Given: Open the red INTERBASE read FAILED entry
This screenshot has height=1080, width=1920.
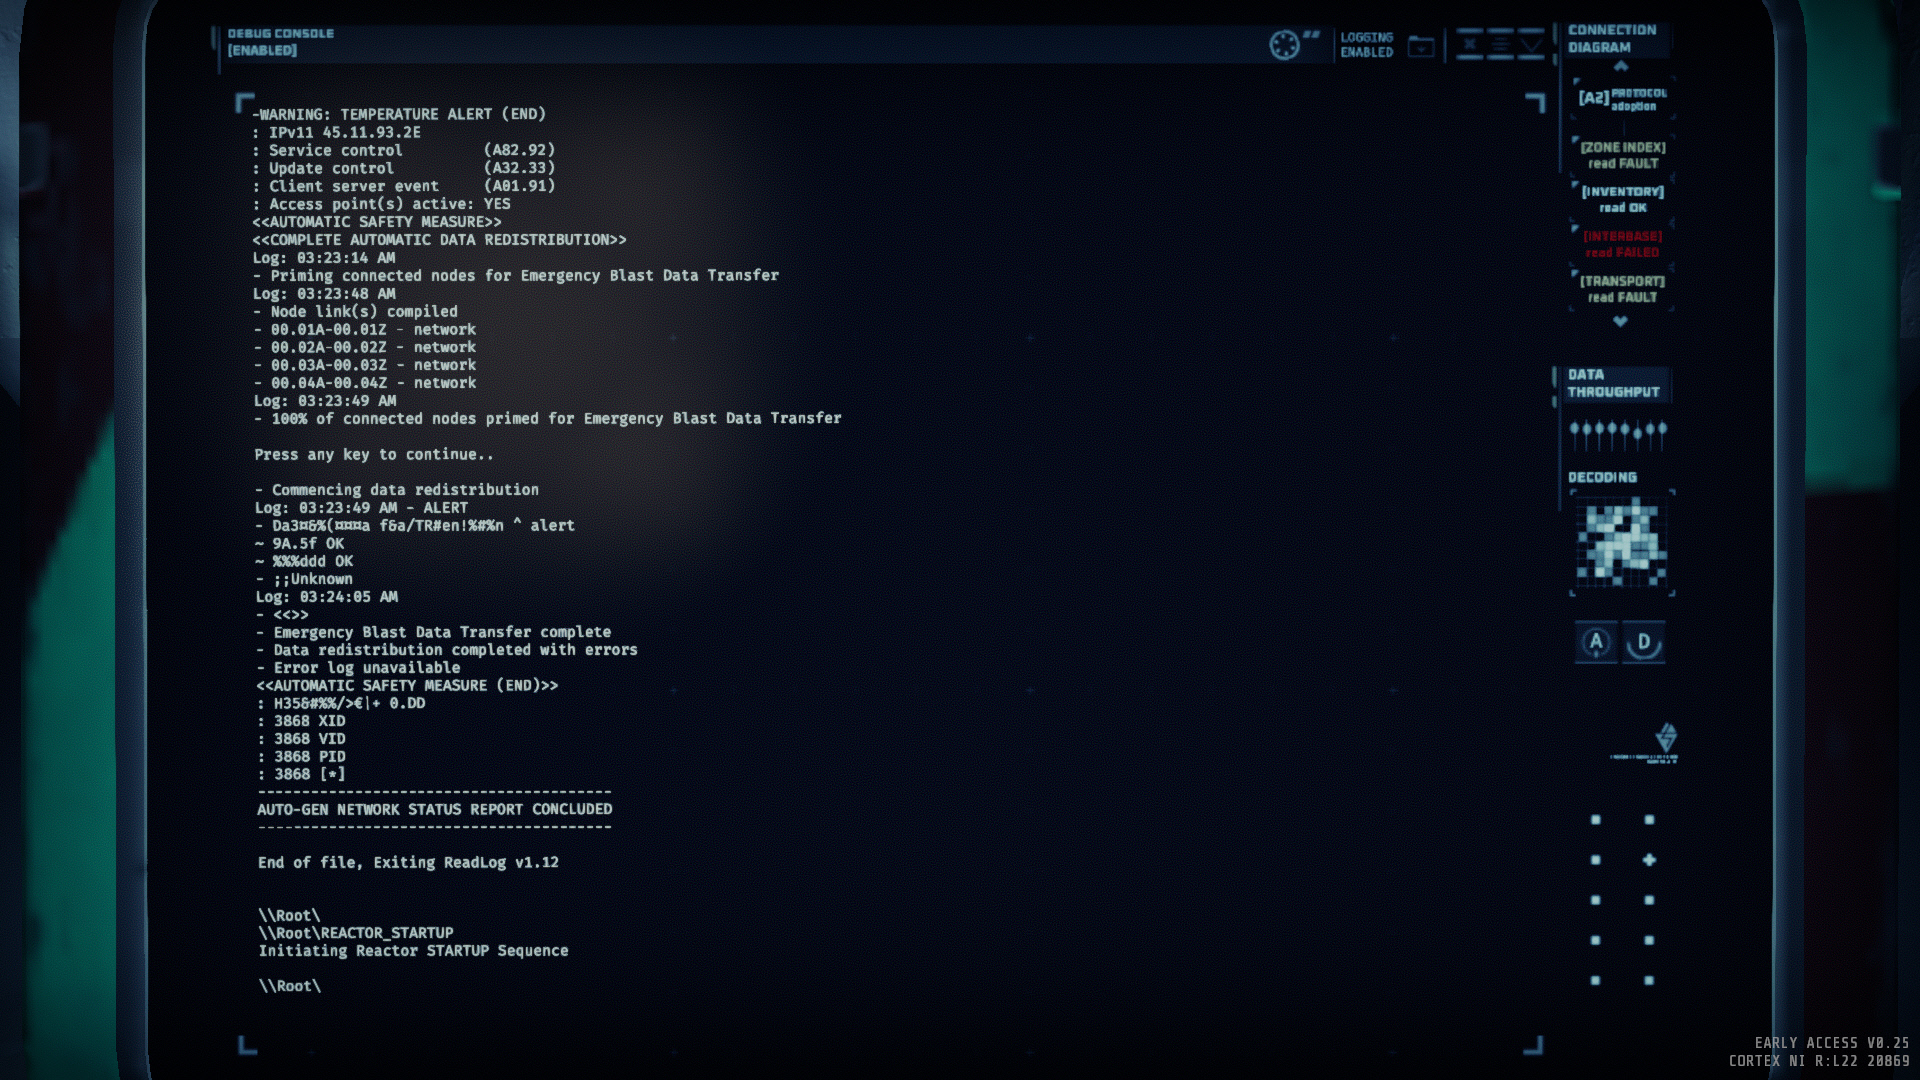Looking at the screenshot, I should tap(1622, 244).
